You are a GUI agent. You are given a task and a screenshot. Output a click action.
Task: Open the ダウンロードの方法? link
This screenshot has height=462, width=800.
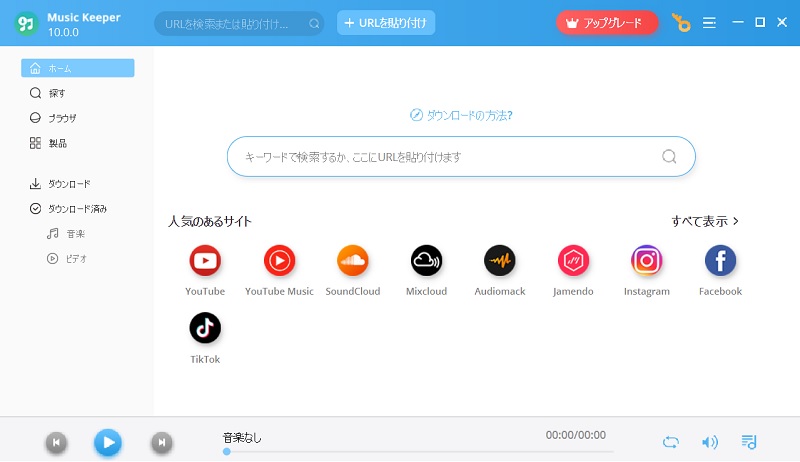(x=461, y=115)
